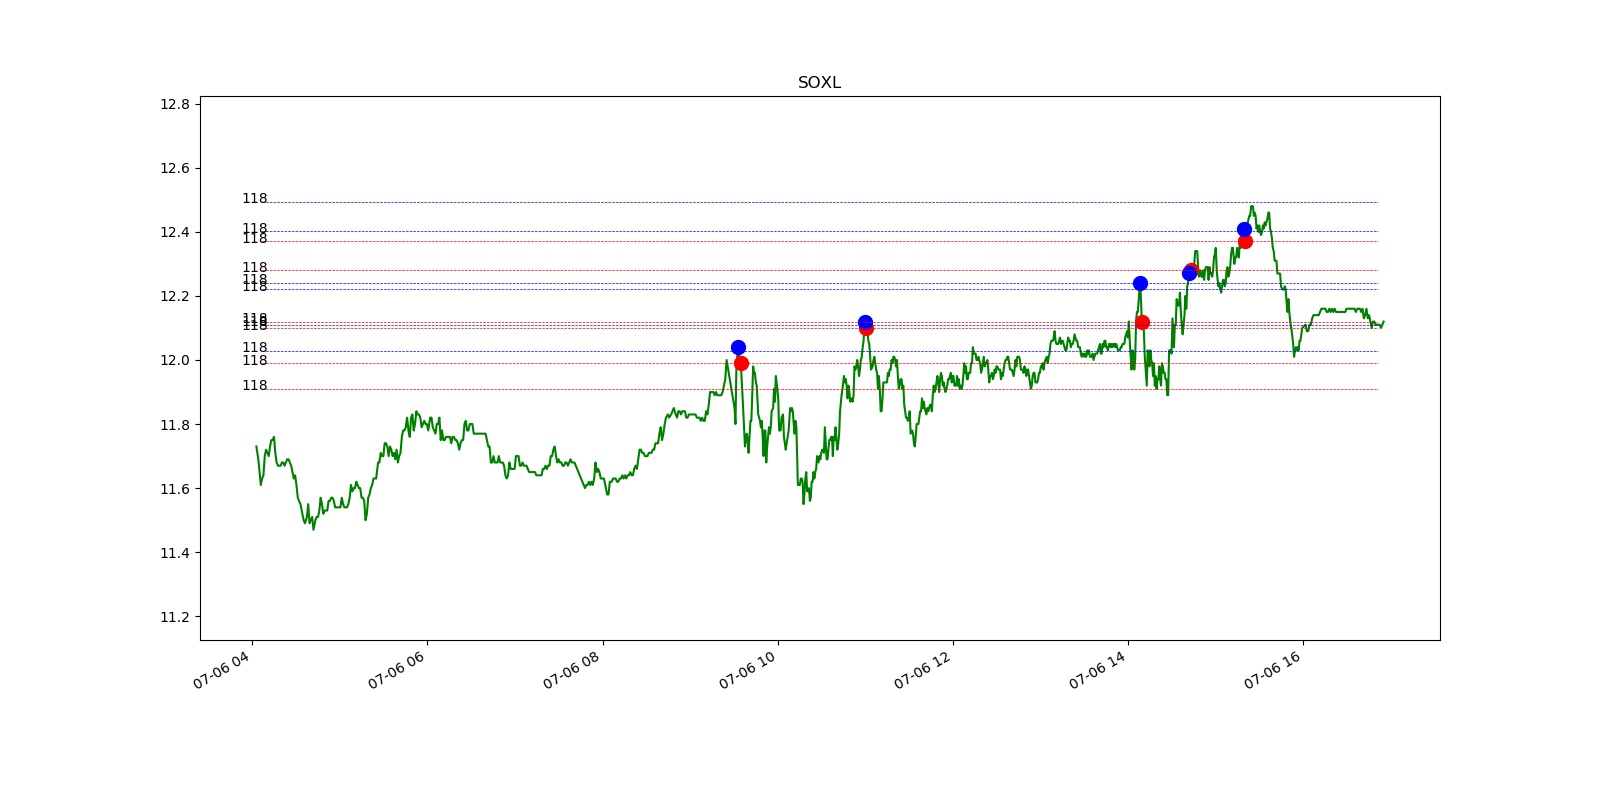Click the topmost 118 label on blue line
The height and width of the screenshot is (800, 1600).
point(255,199)
